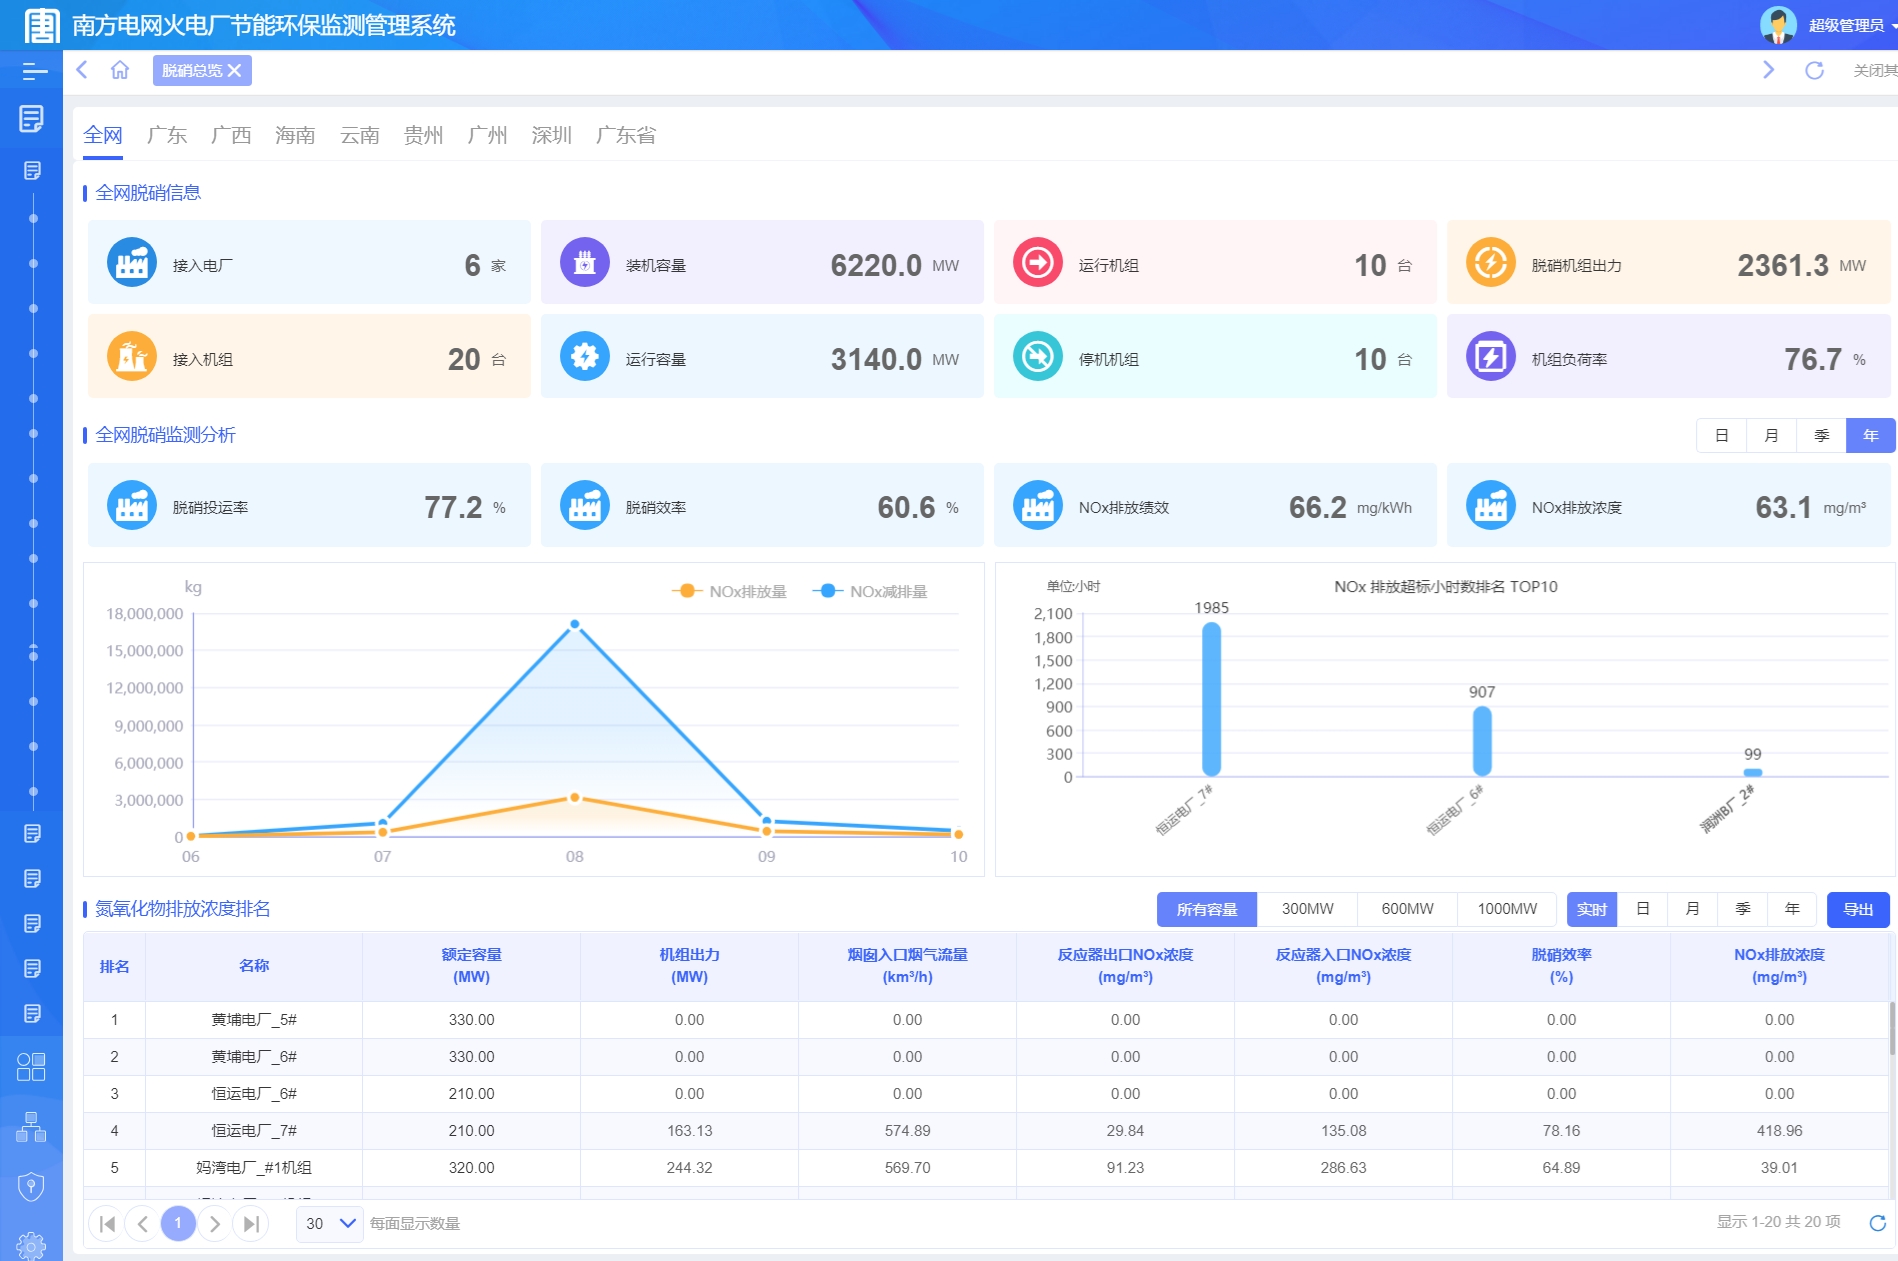The width and height of the screenshot is (1898, 1261).
Task: Filter ranking by 300MW capacity
Action: click(1308, 909)
